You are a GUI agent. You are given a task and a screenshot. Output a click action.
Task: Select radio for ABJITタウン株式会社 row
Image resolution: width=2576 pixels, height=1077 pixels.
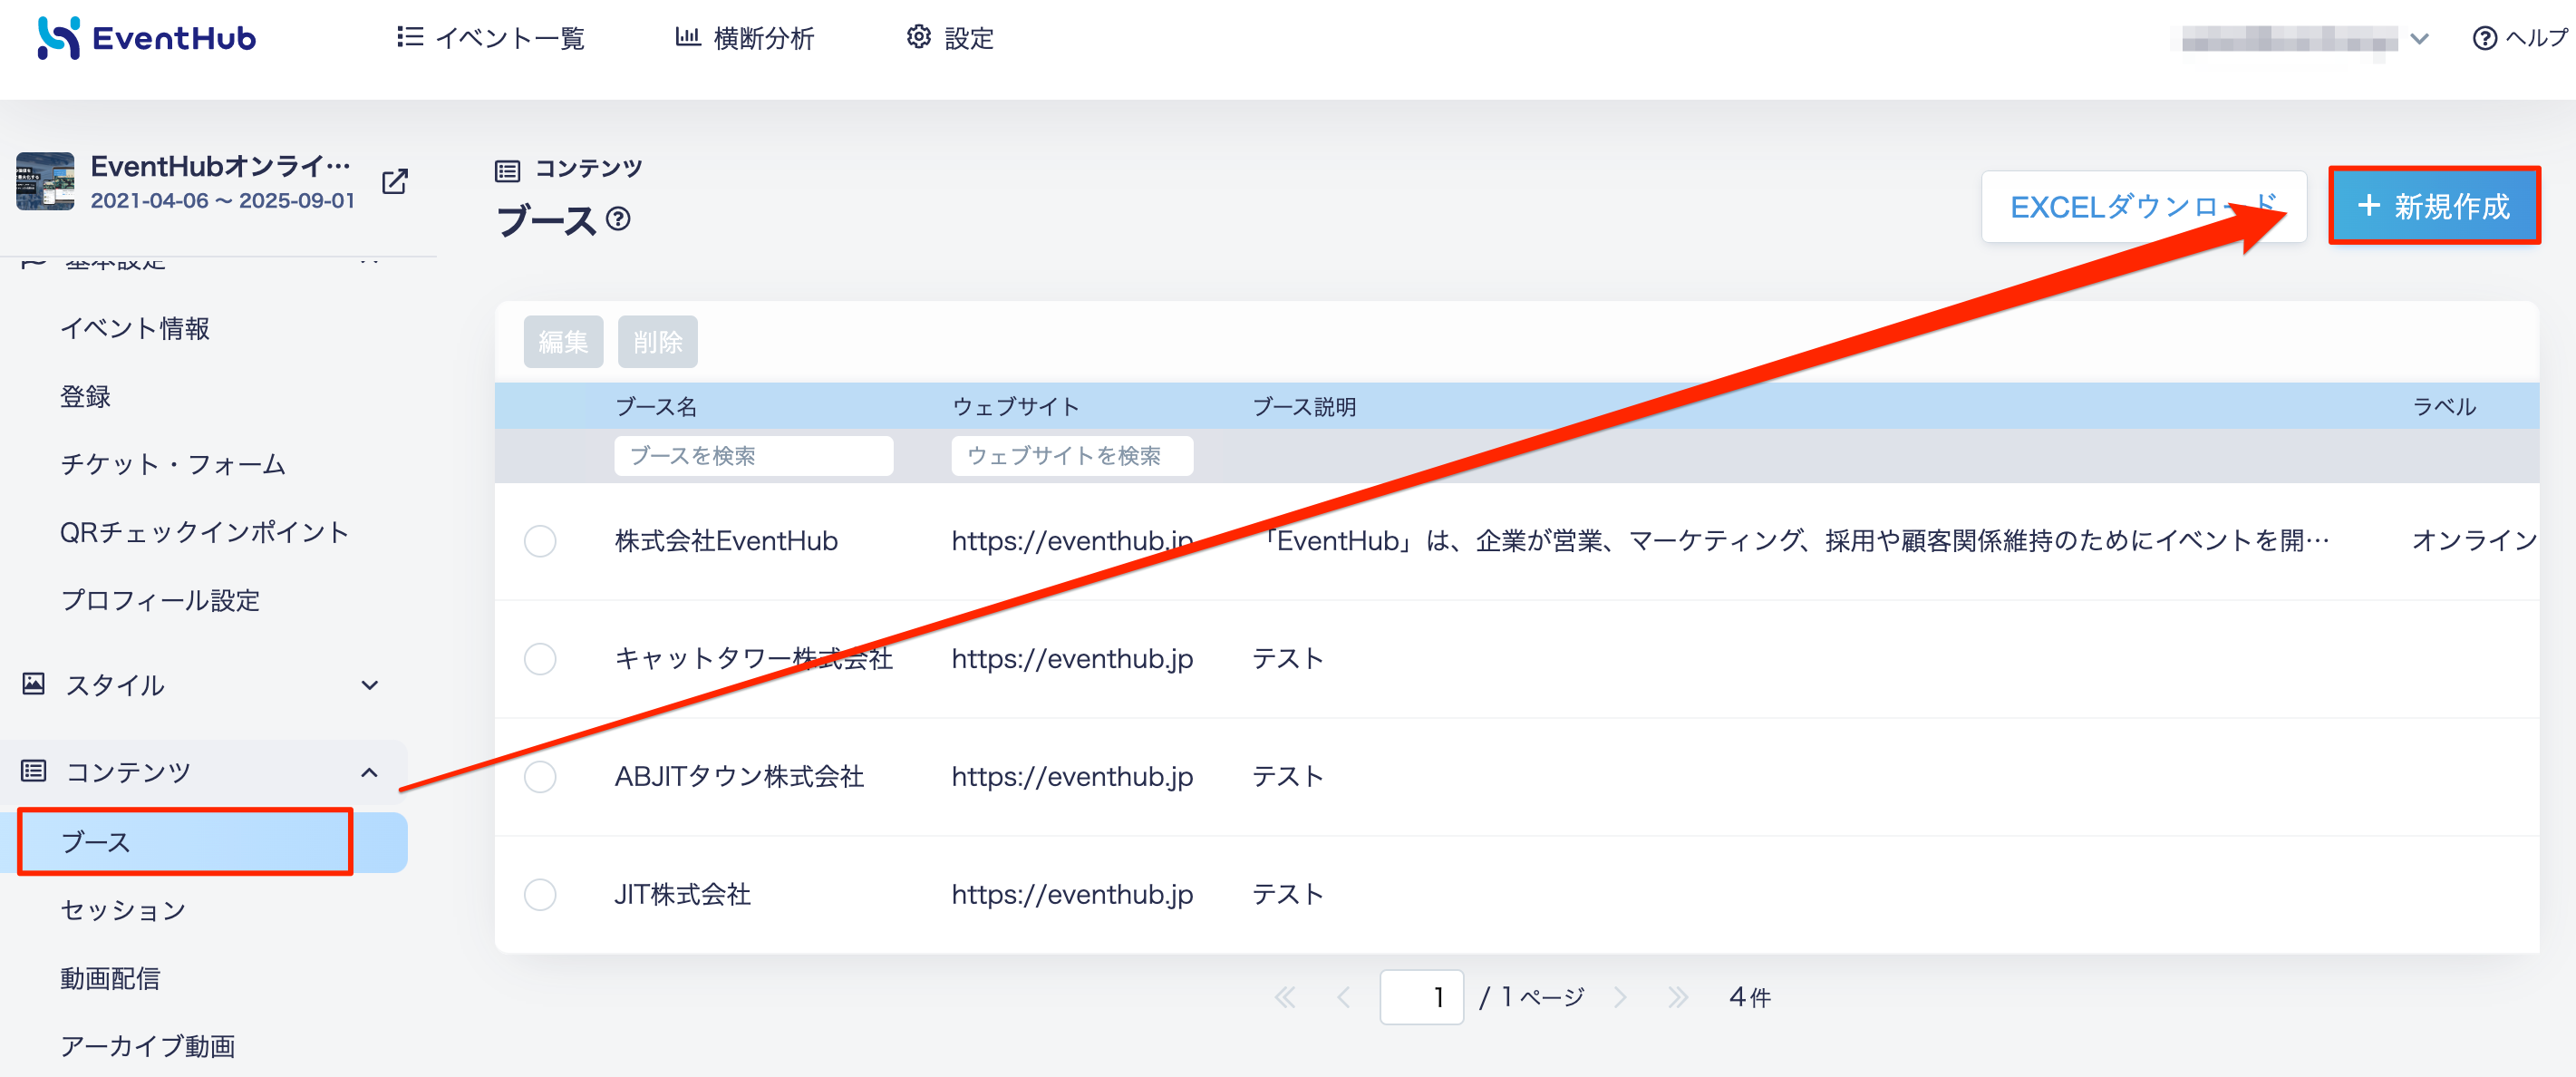[x=540, y=777]
